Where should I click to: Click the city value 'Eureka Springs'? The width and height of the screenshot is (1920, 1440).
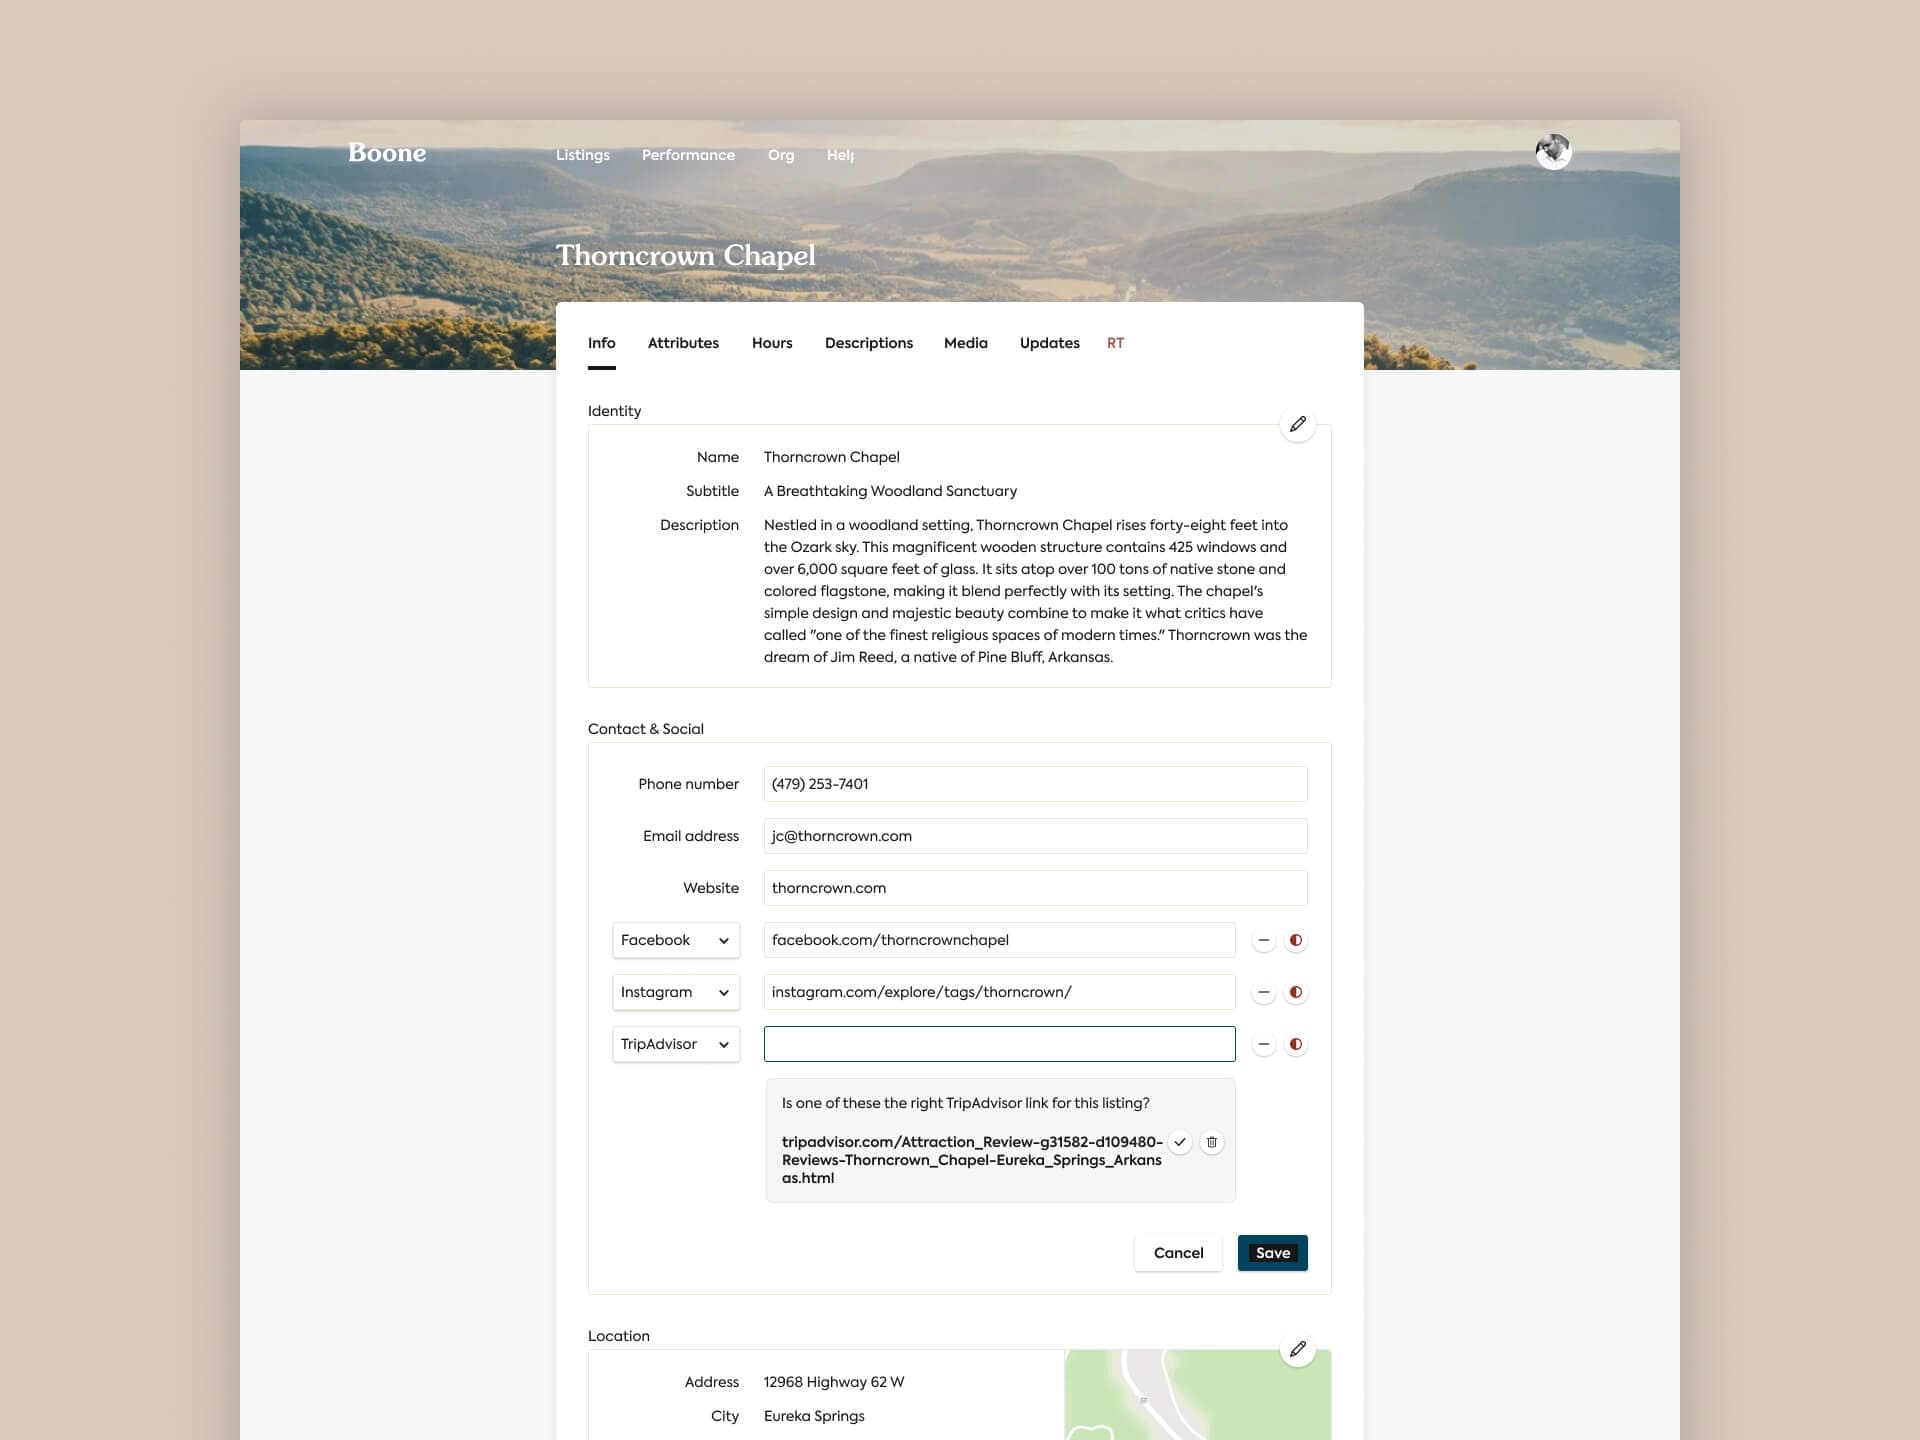click(814, 1416)
